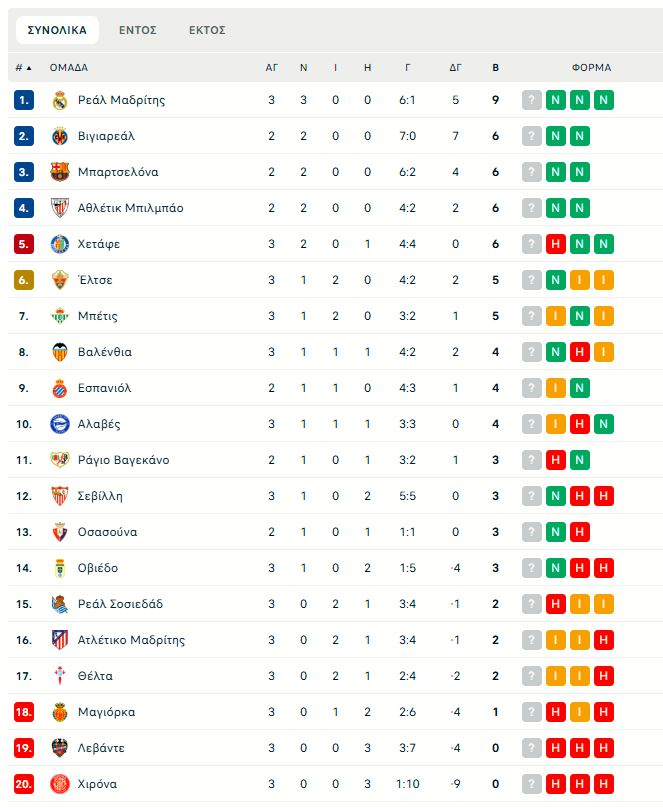Sort standings by the Β points header
This screenshot has height=808, width=663.
(x=496, y=68)
